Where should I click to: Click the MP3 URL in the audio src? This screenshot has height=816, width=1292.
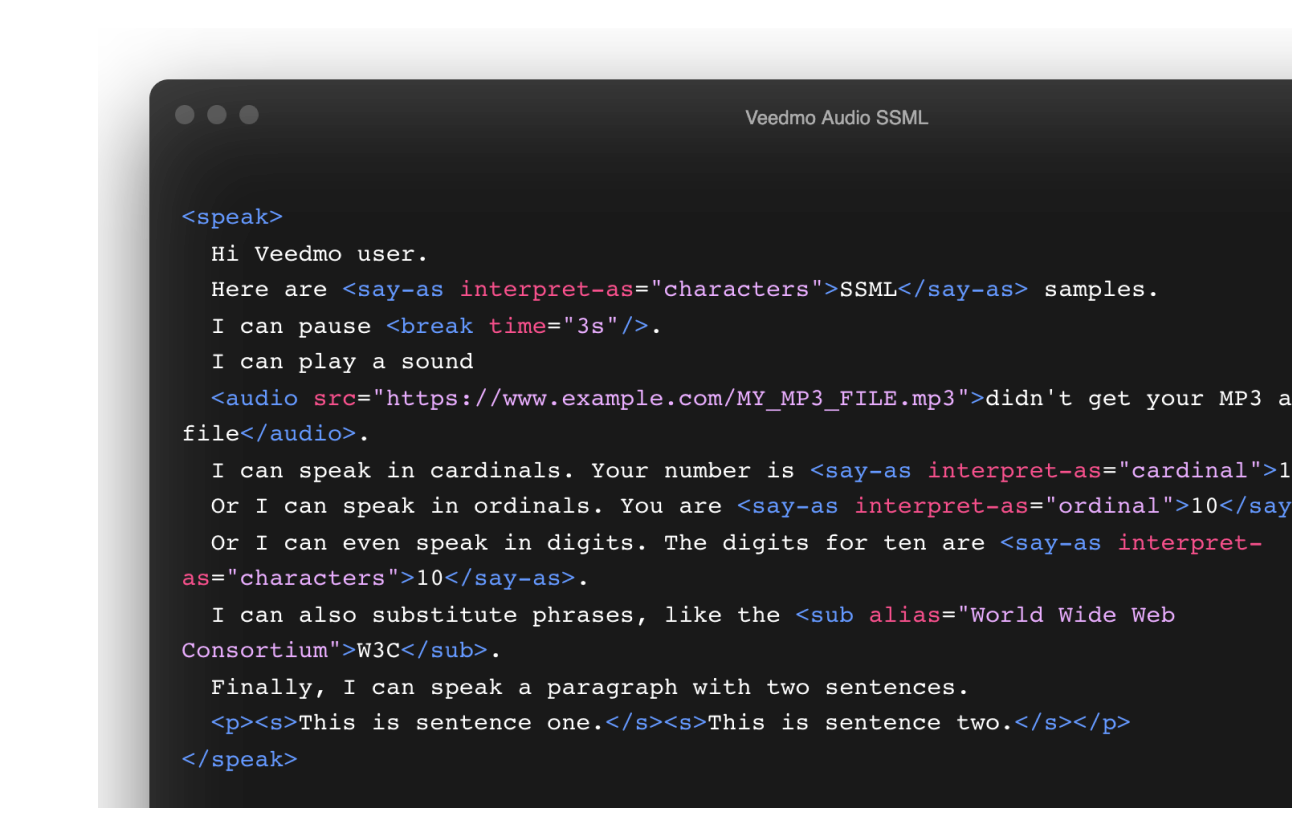[x=671, y=399]
